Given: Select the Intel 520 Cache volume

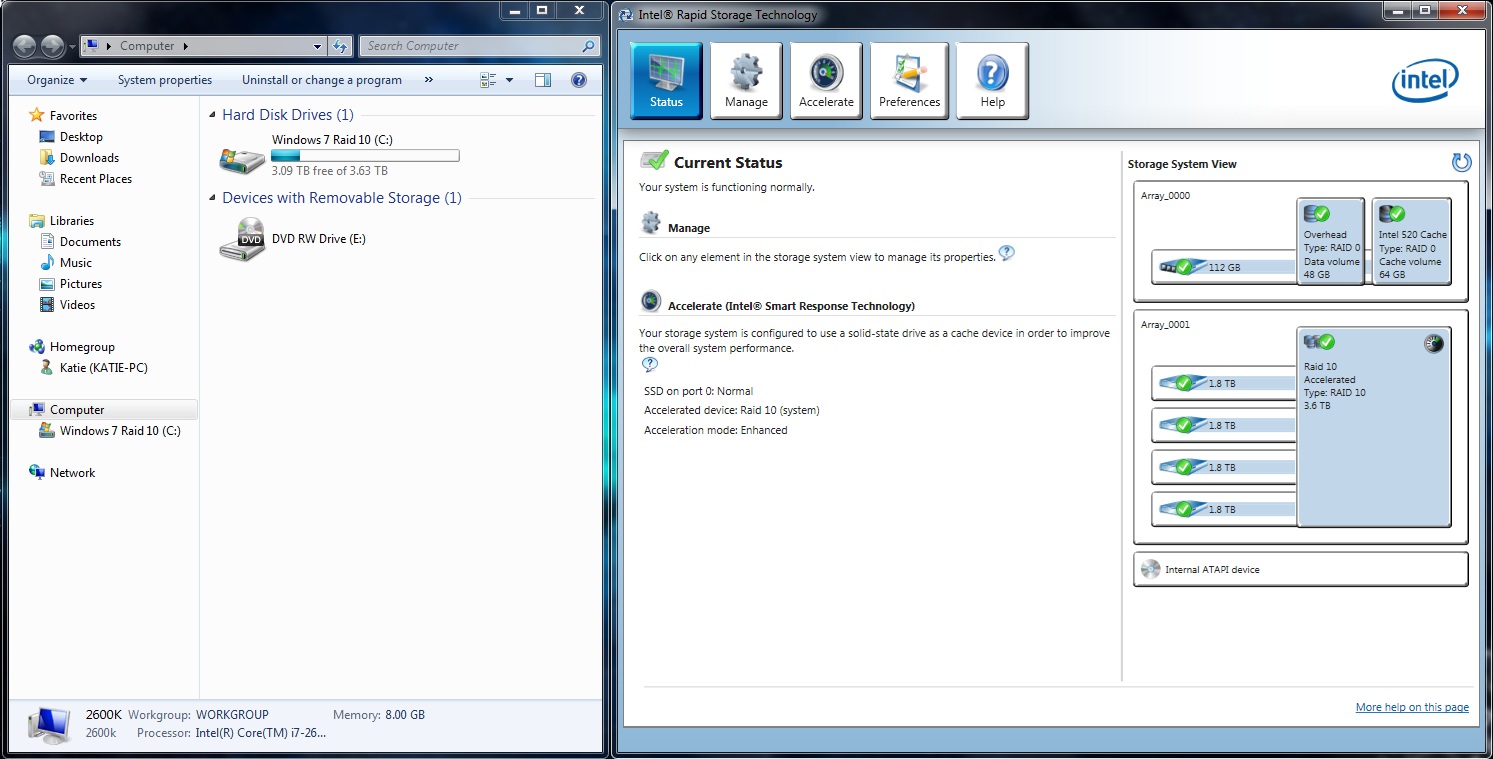Looking at the screenshot, I should pos(1411,241).
